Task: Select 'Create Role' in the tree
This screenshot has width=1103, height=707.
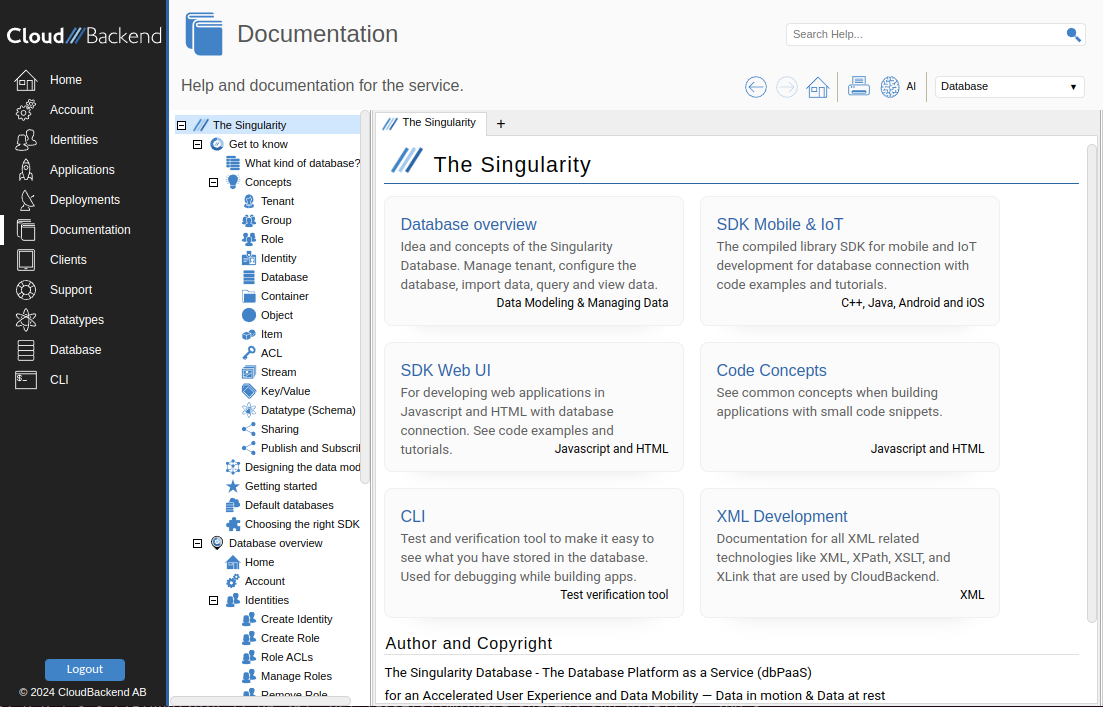Action: 290,638
